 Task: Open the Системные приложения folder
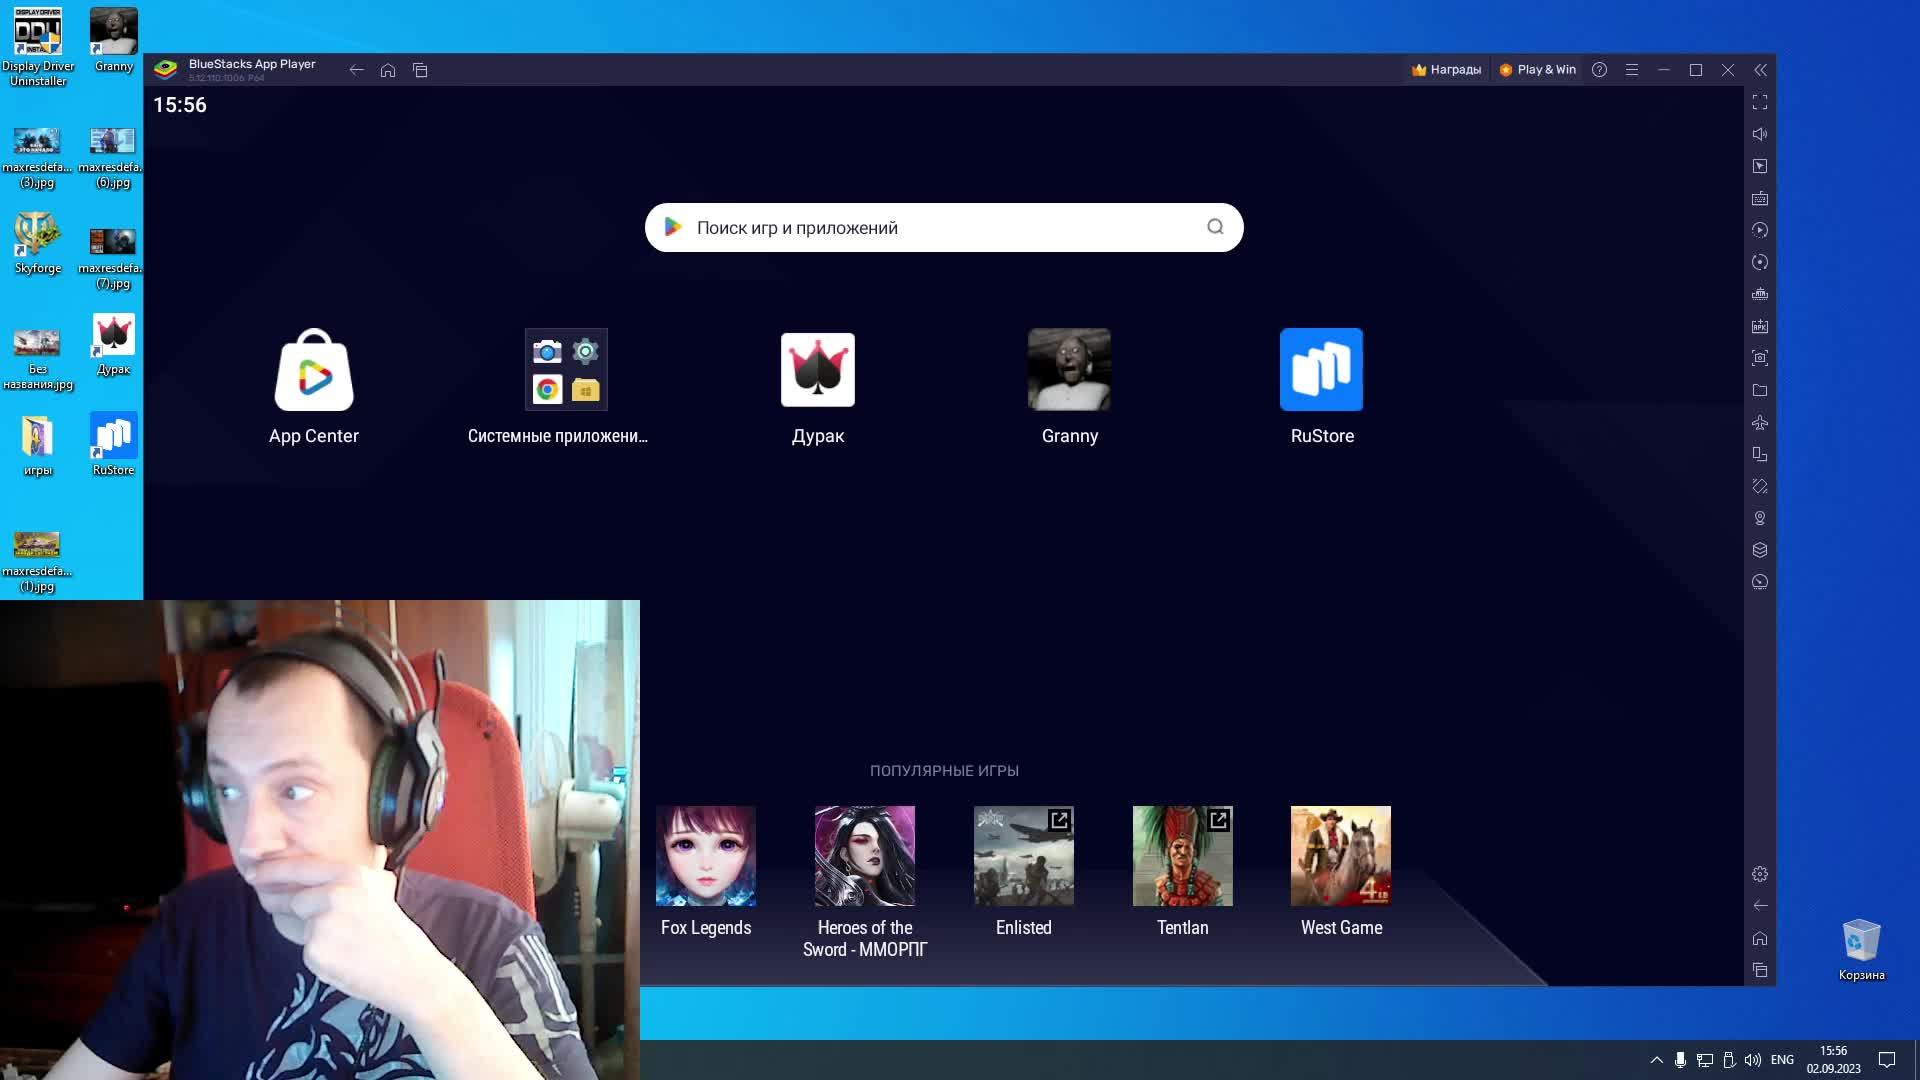point(566,371)
